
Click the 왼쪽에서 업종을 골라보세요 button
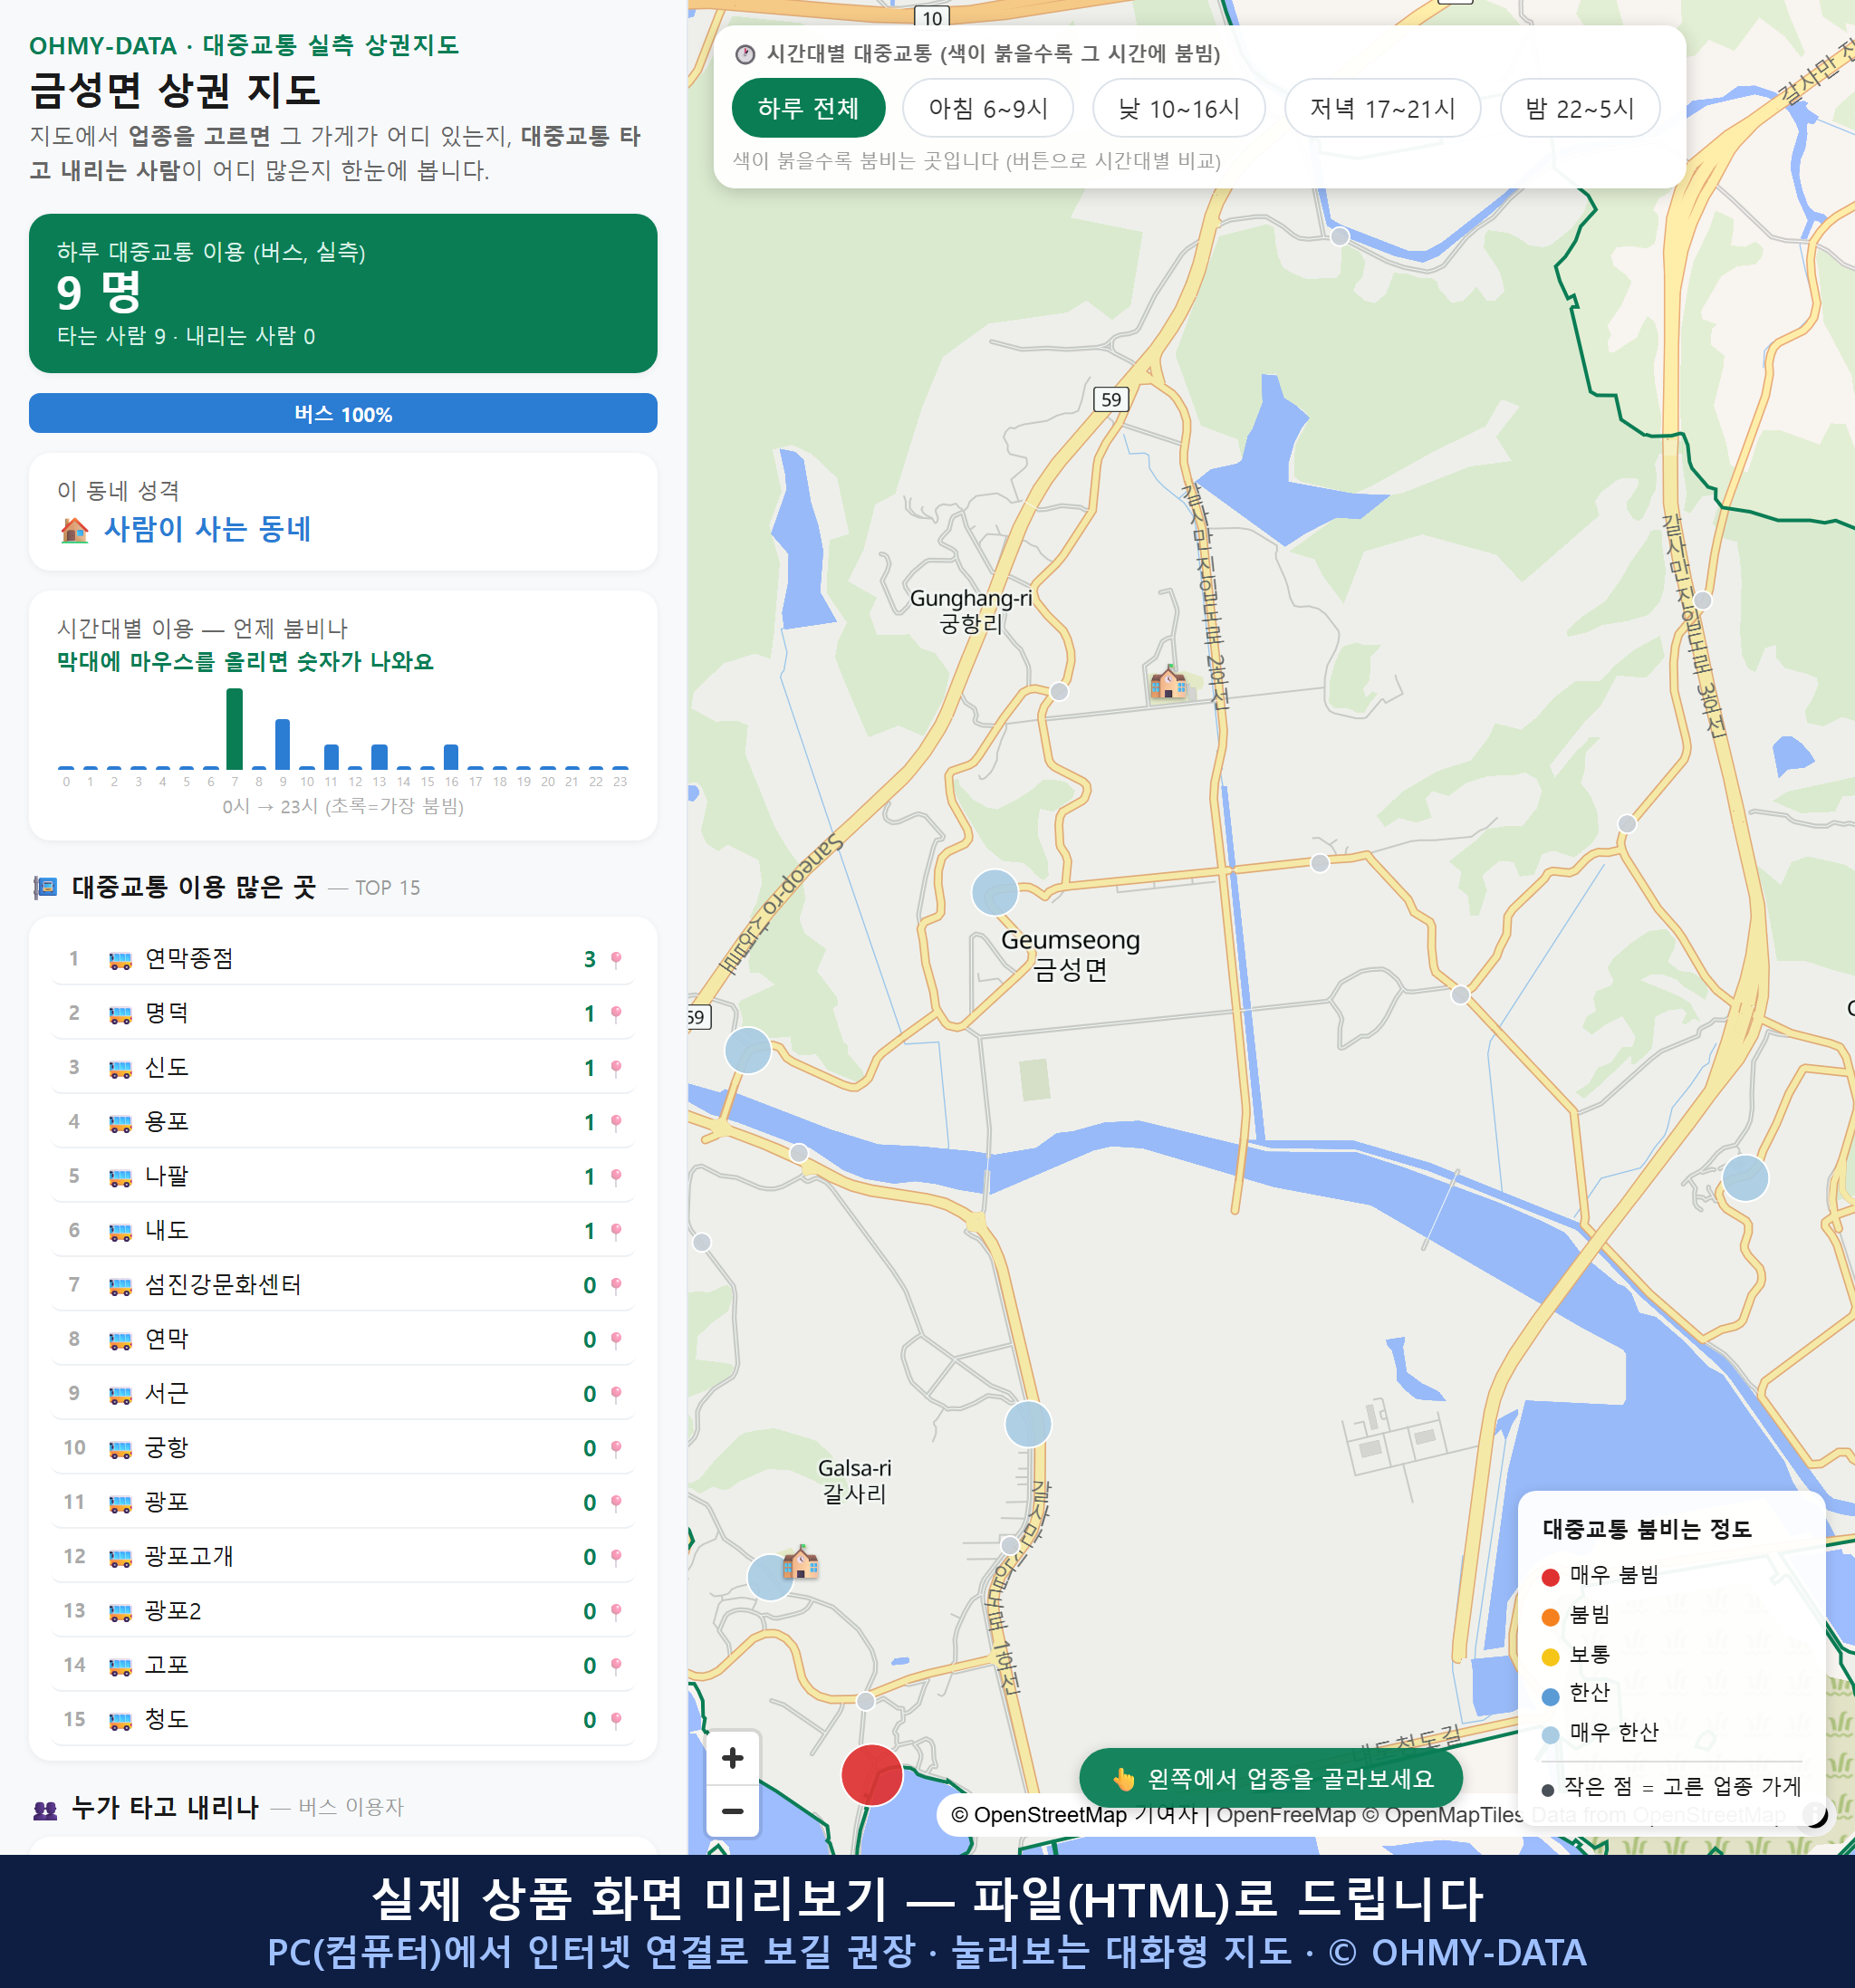(x=1271, y=1778)
